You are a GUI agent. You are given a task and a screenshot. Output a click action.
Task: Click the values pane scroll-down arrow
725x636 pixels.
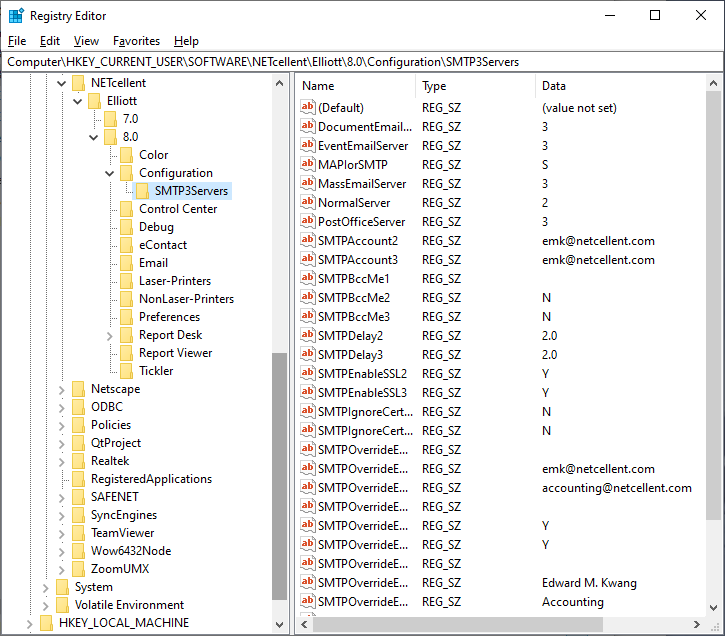click(x=713, y=608)
